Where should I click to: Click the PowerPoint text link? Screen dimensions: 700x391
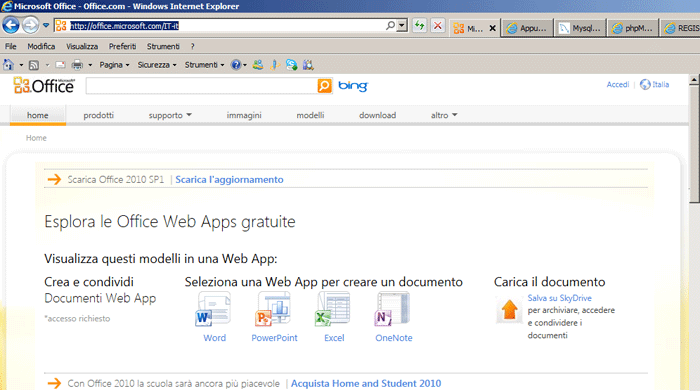pyautogui.click(x=274, y=338)
